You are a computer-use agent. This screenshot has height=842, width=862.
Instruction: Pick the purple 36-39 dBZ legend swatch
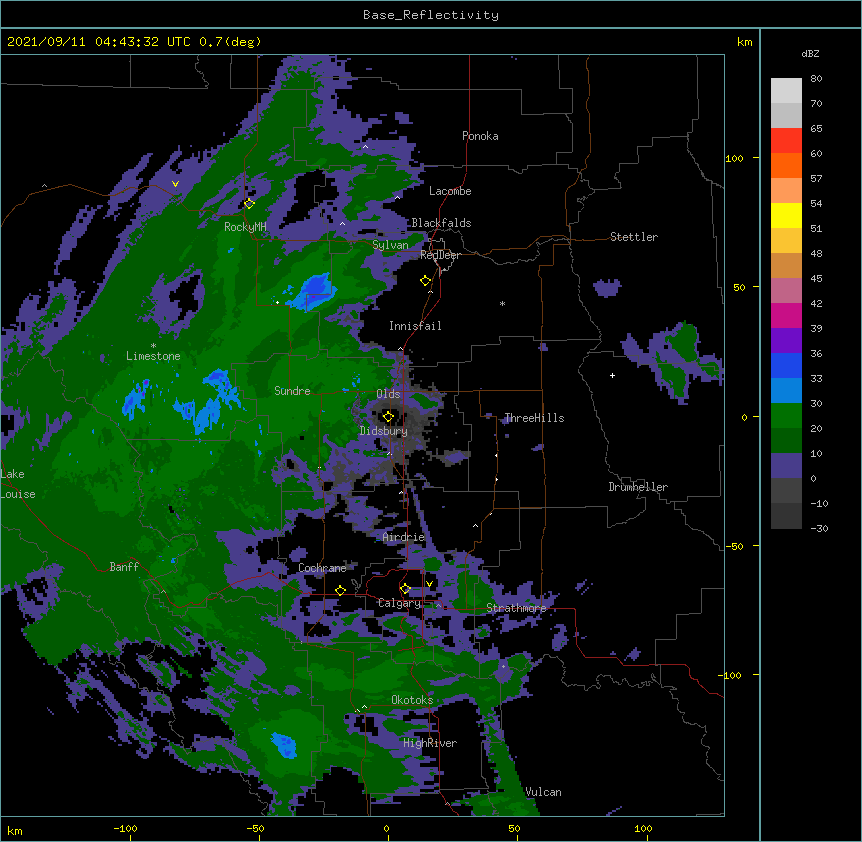click(x=786, y=340)
